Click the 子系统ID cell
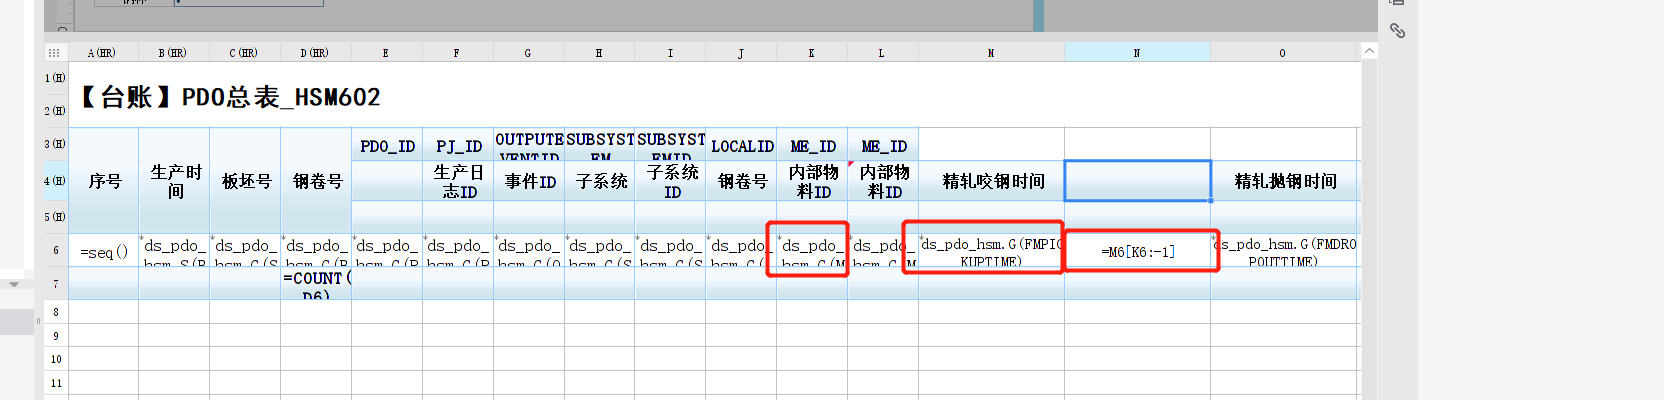 coord(671,181)
